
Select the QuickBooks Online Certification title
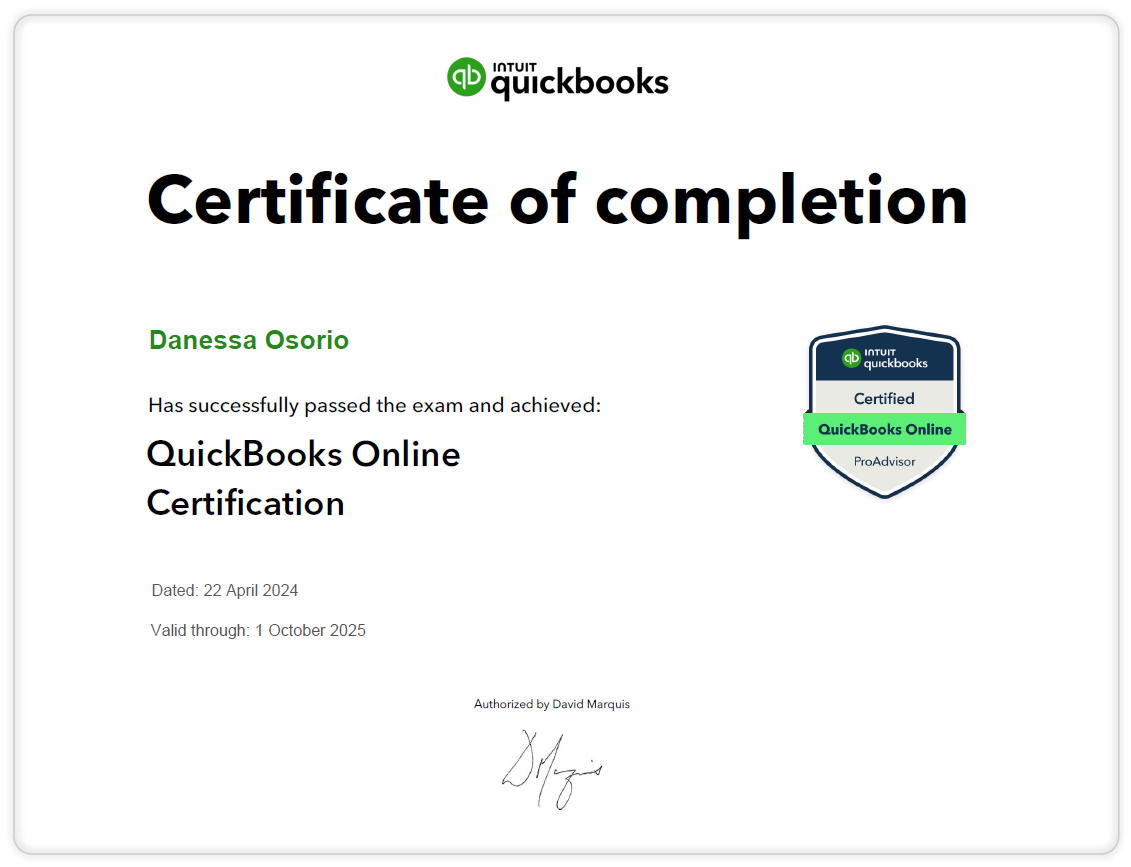click(303, 478)
